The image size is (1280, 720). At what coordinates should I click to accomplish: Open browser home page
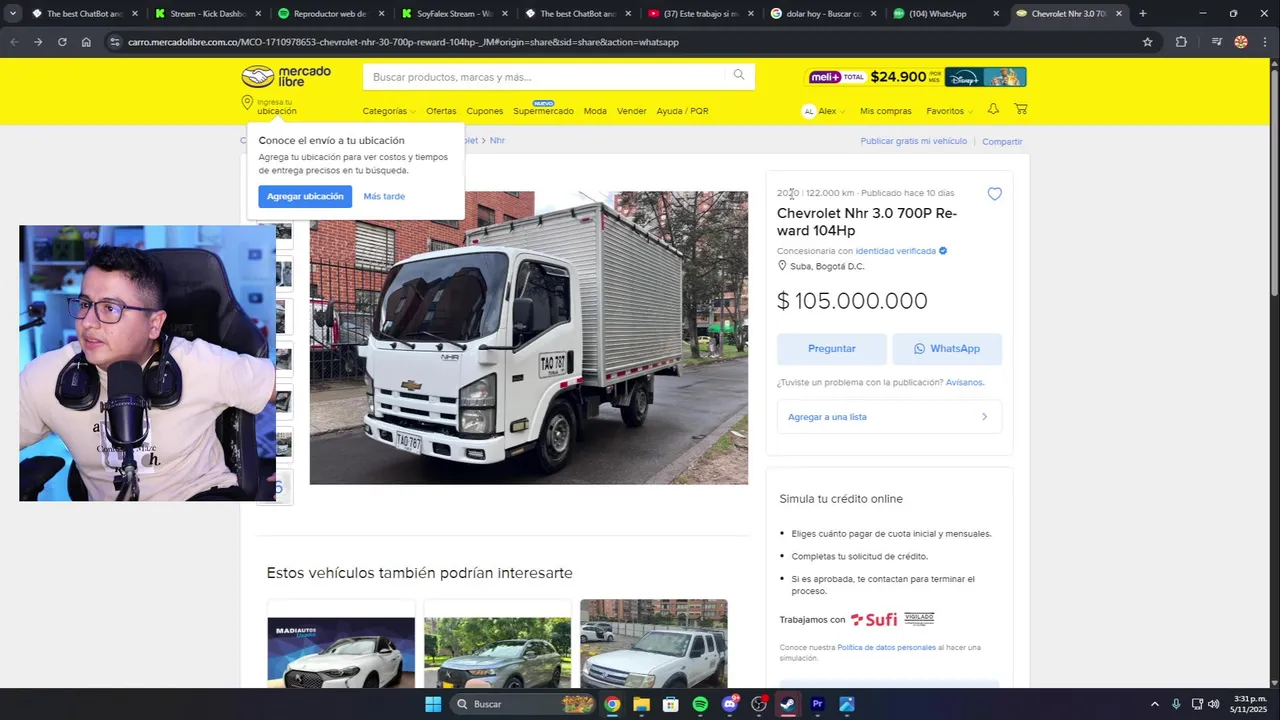86,42
